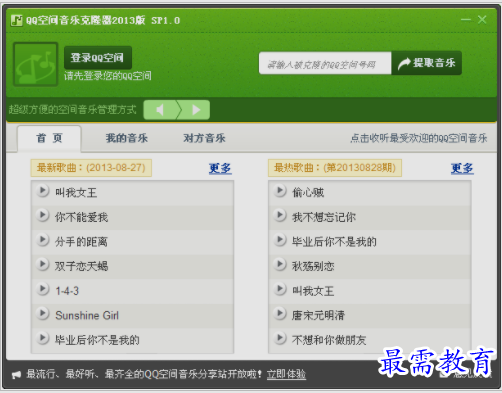Image resolution: width=502 pixels, height=393 pixels.
Task: Select song title 双子恋天蝎
Action: tap(82, 266)
